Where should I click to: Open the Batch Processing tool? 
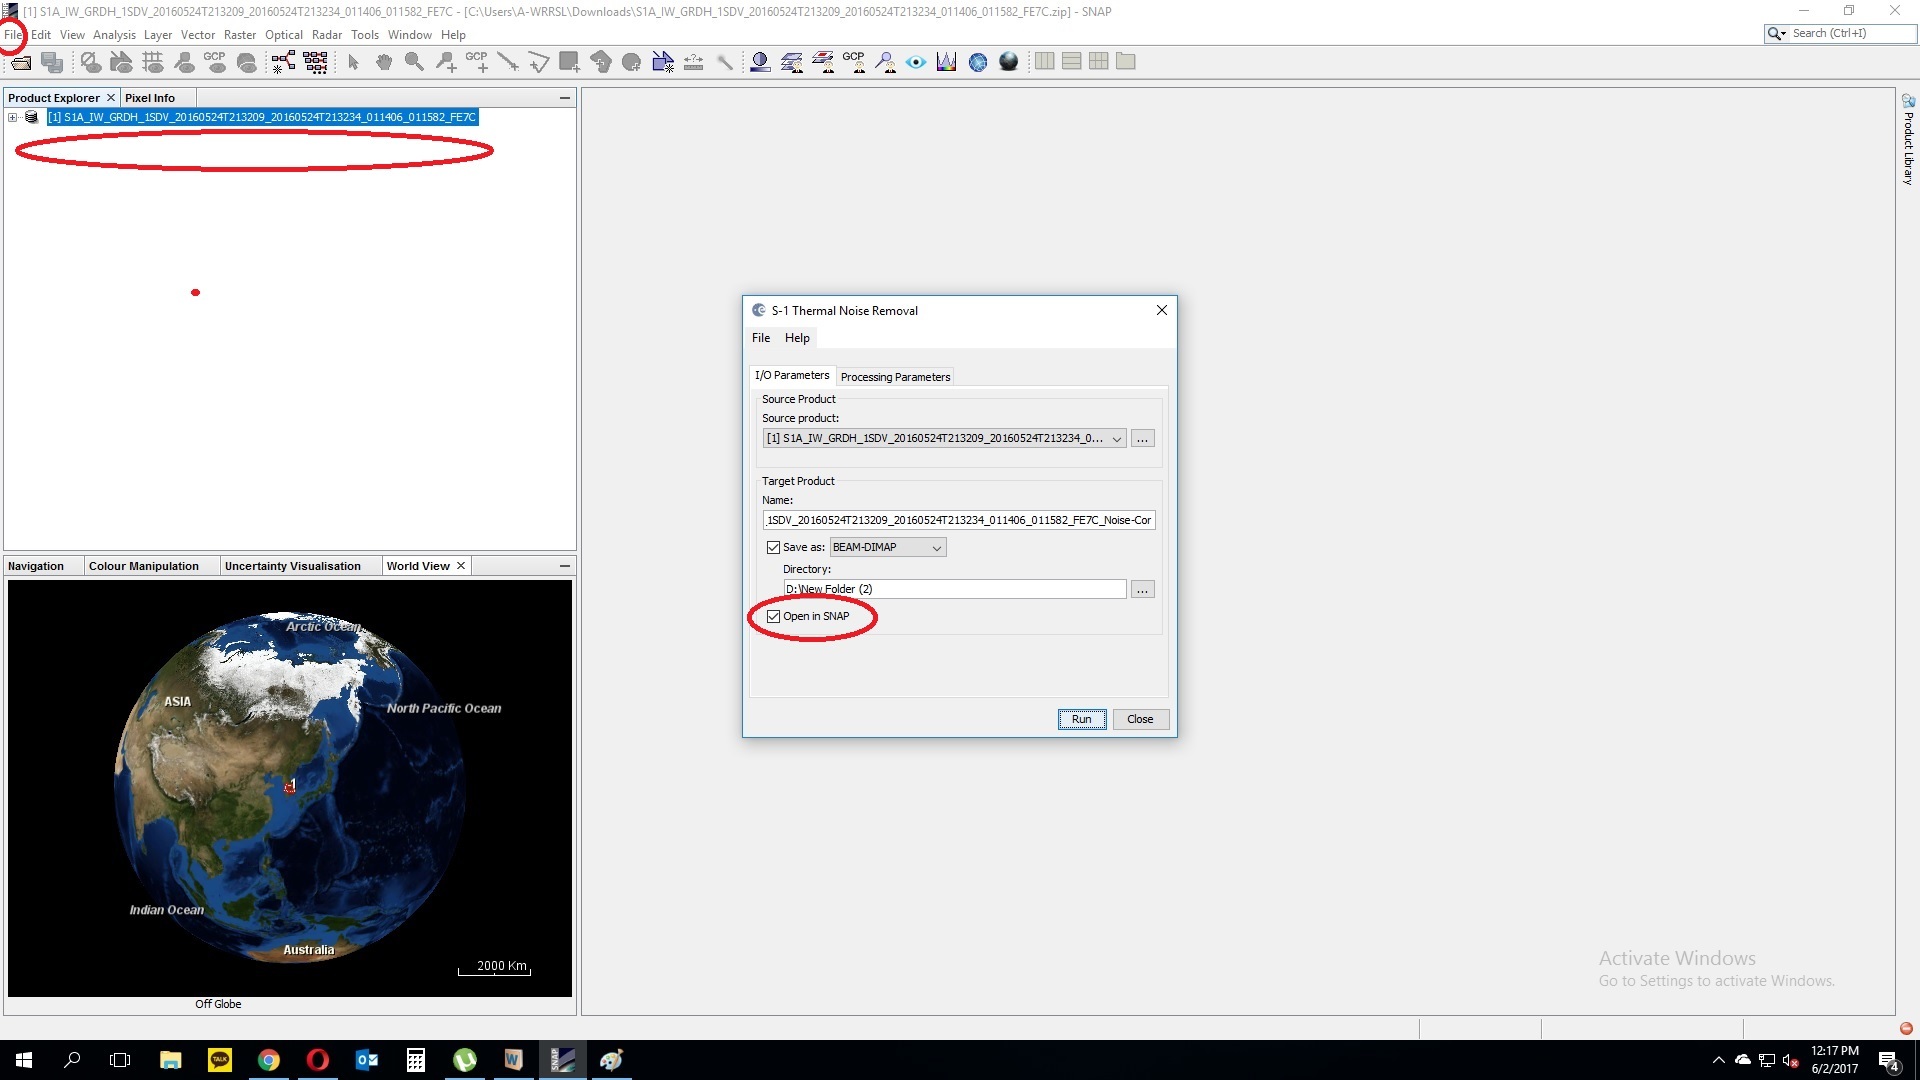[315, 62]
